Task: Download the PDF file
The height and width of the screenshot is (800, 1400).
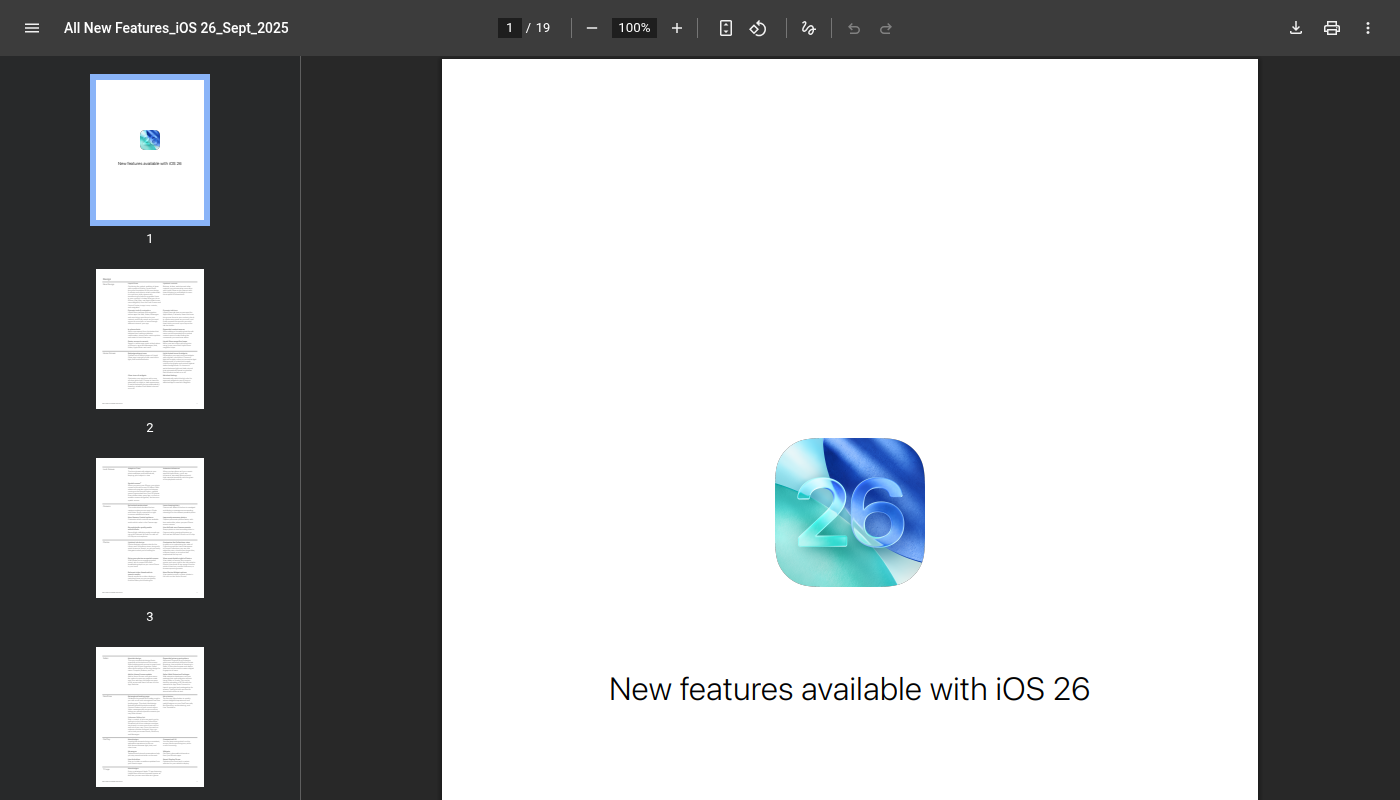Action: tap(1296, 28)
